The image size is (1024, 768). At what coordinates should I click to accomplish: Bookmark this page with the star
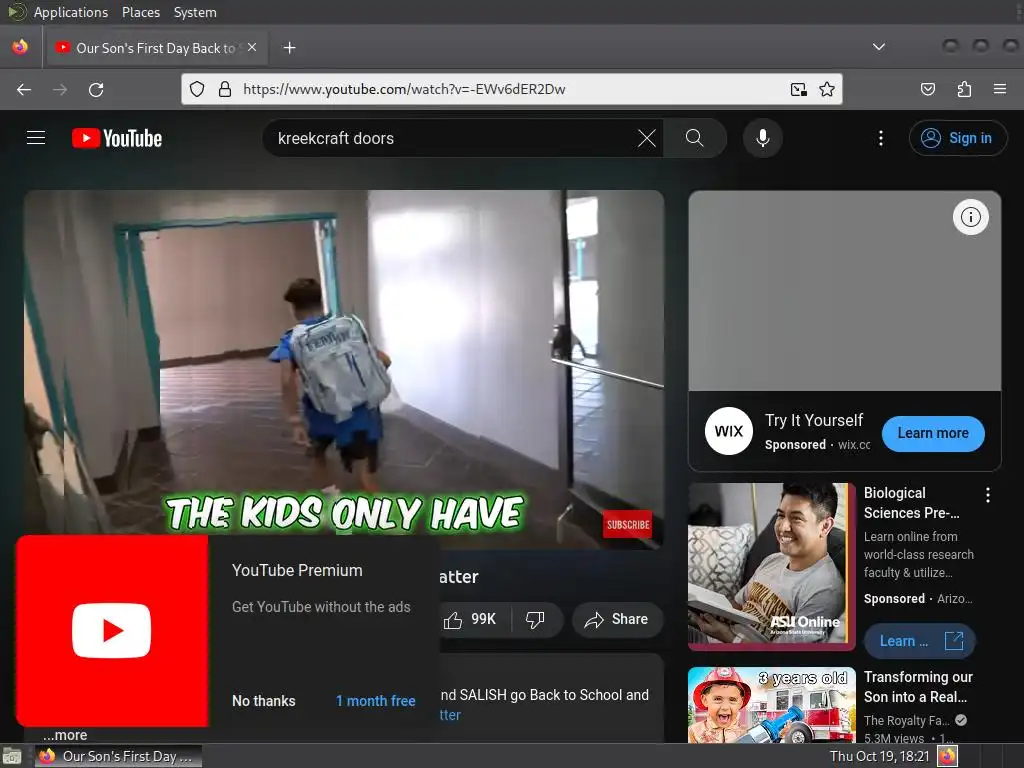tap(827, 89)
